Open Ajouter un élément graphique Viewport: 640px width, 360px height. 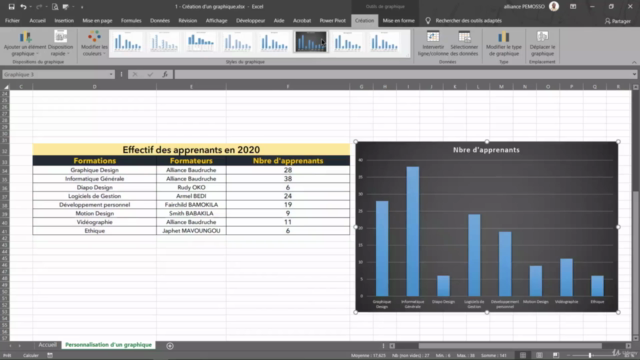(x=25, y=43)
